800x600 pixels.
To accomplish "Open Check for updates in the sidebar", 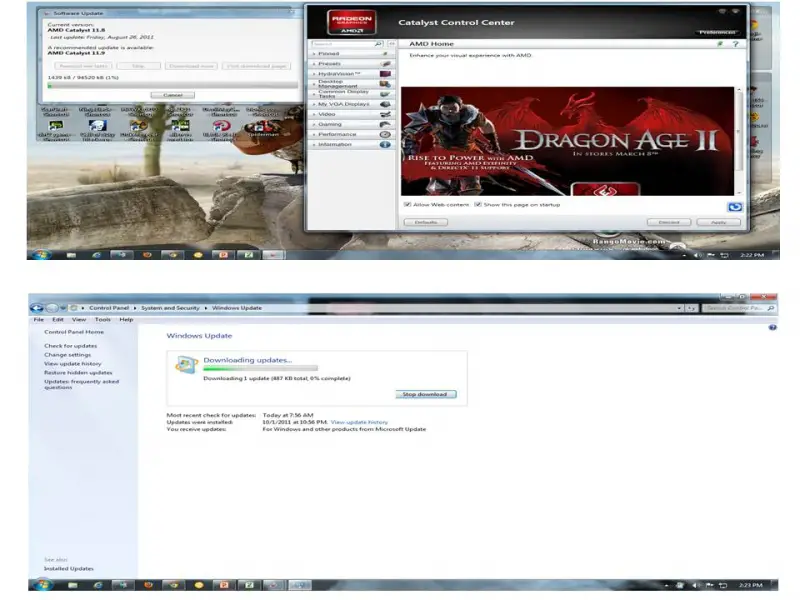I will (x=70, y=346).
